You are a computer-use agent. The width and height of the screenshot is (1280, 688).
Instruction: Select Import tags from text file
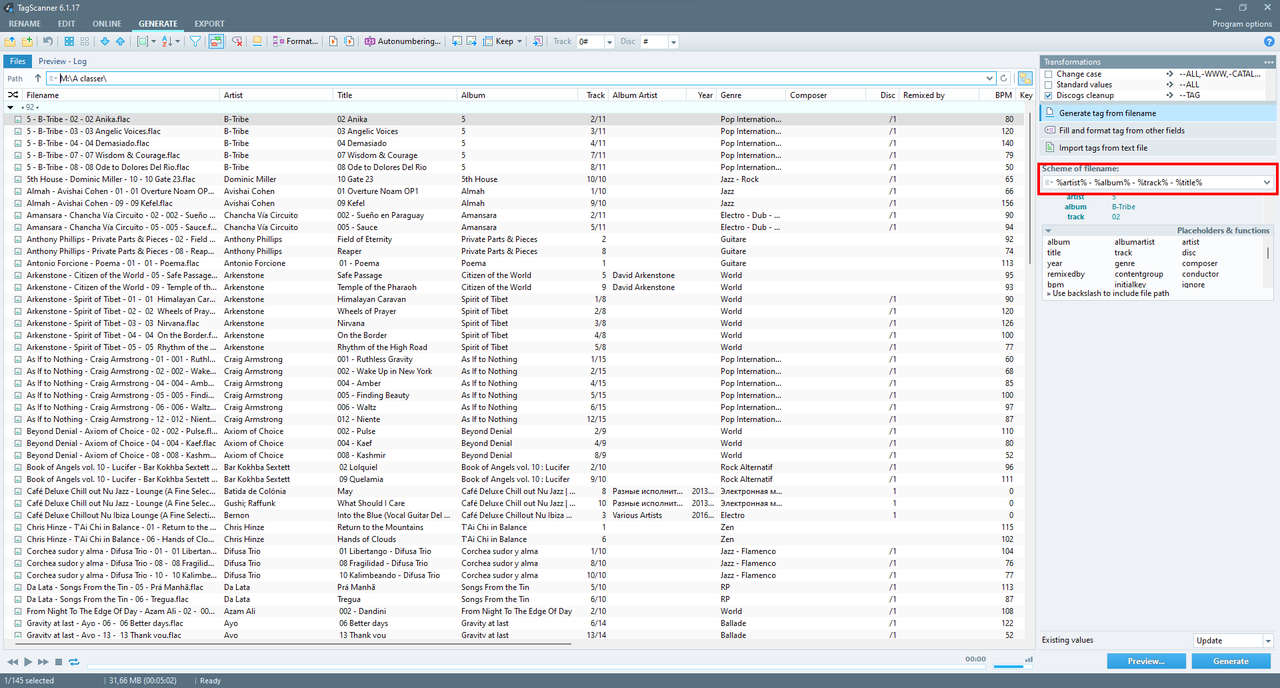click(1157, 148)
